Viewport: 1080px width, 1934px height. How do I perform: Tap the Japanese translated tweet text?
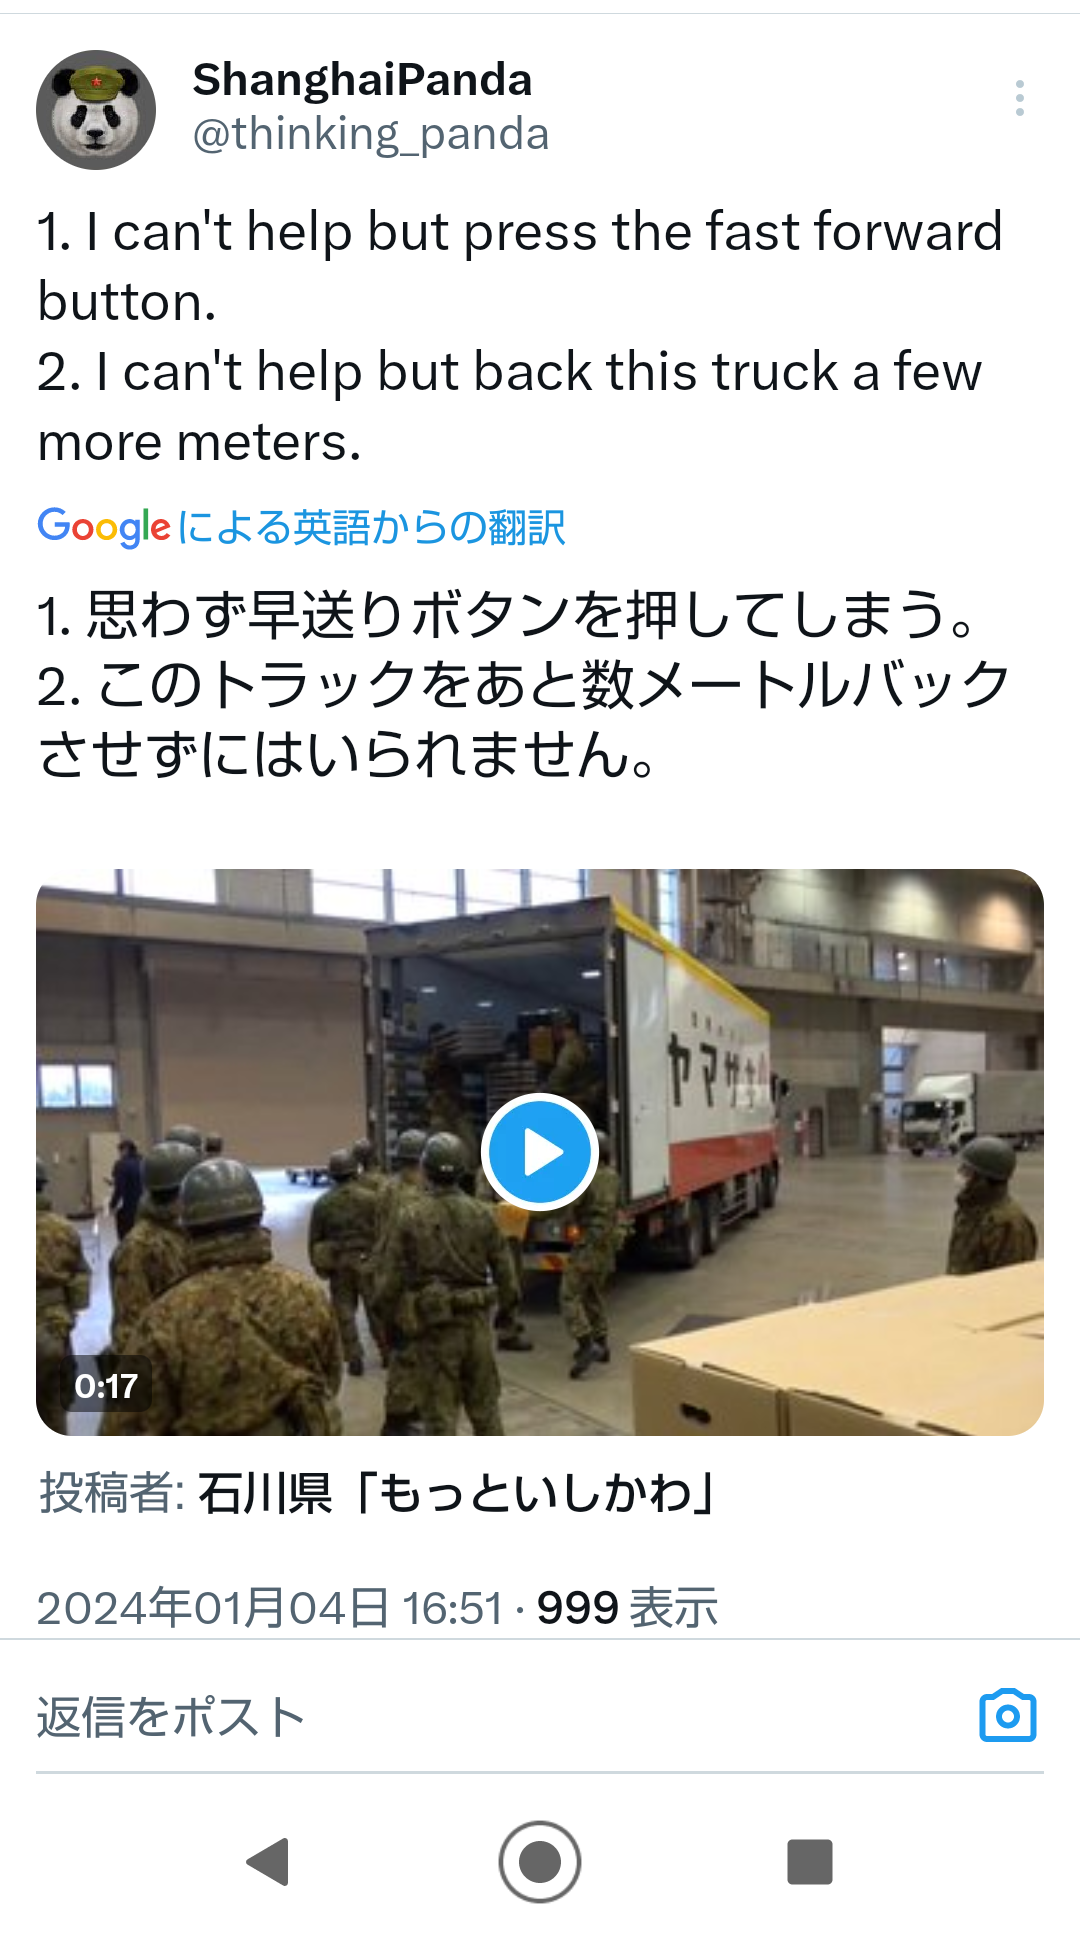tap(523, 684)
